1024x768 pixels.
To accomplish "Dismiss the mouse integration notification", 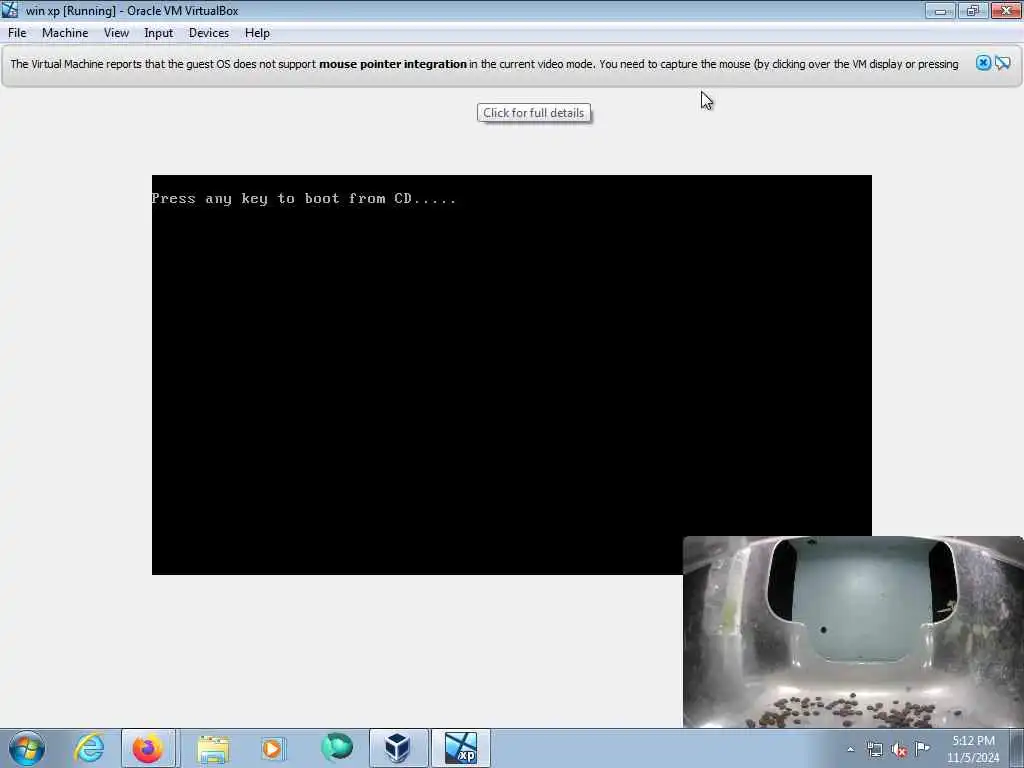I will pyautogui.click(x=983, y=63).
